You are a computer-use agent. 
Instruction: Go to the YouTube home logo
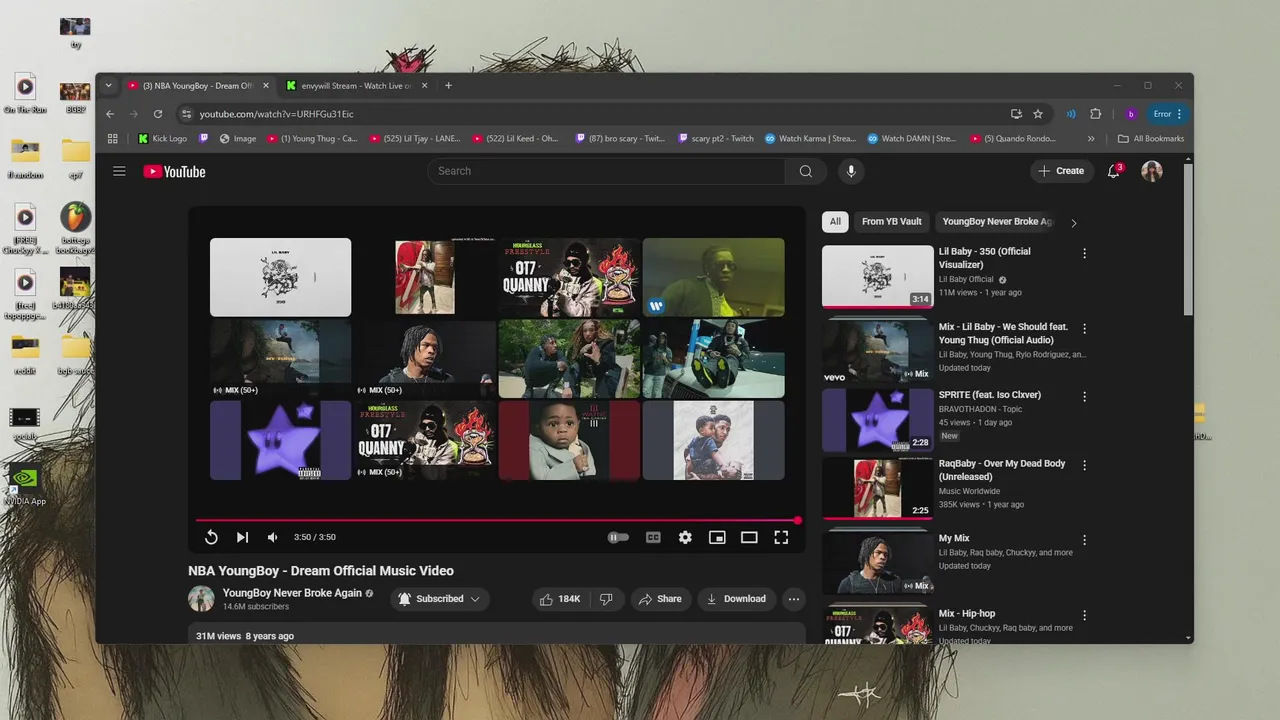coord(174,172)
